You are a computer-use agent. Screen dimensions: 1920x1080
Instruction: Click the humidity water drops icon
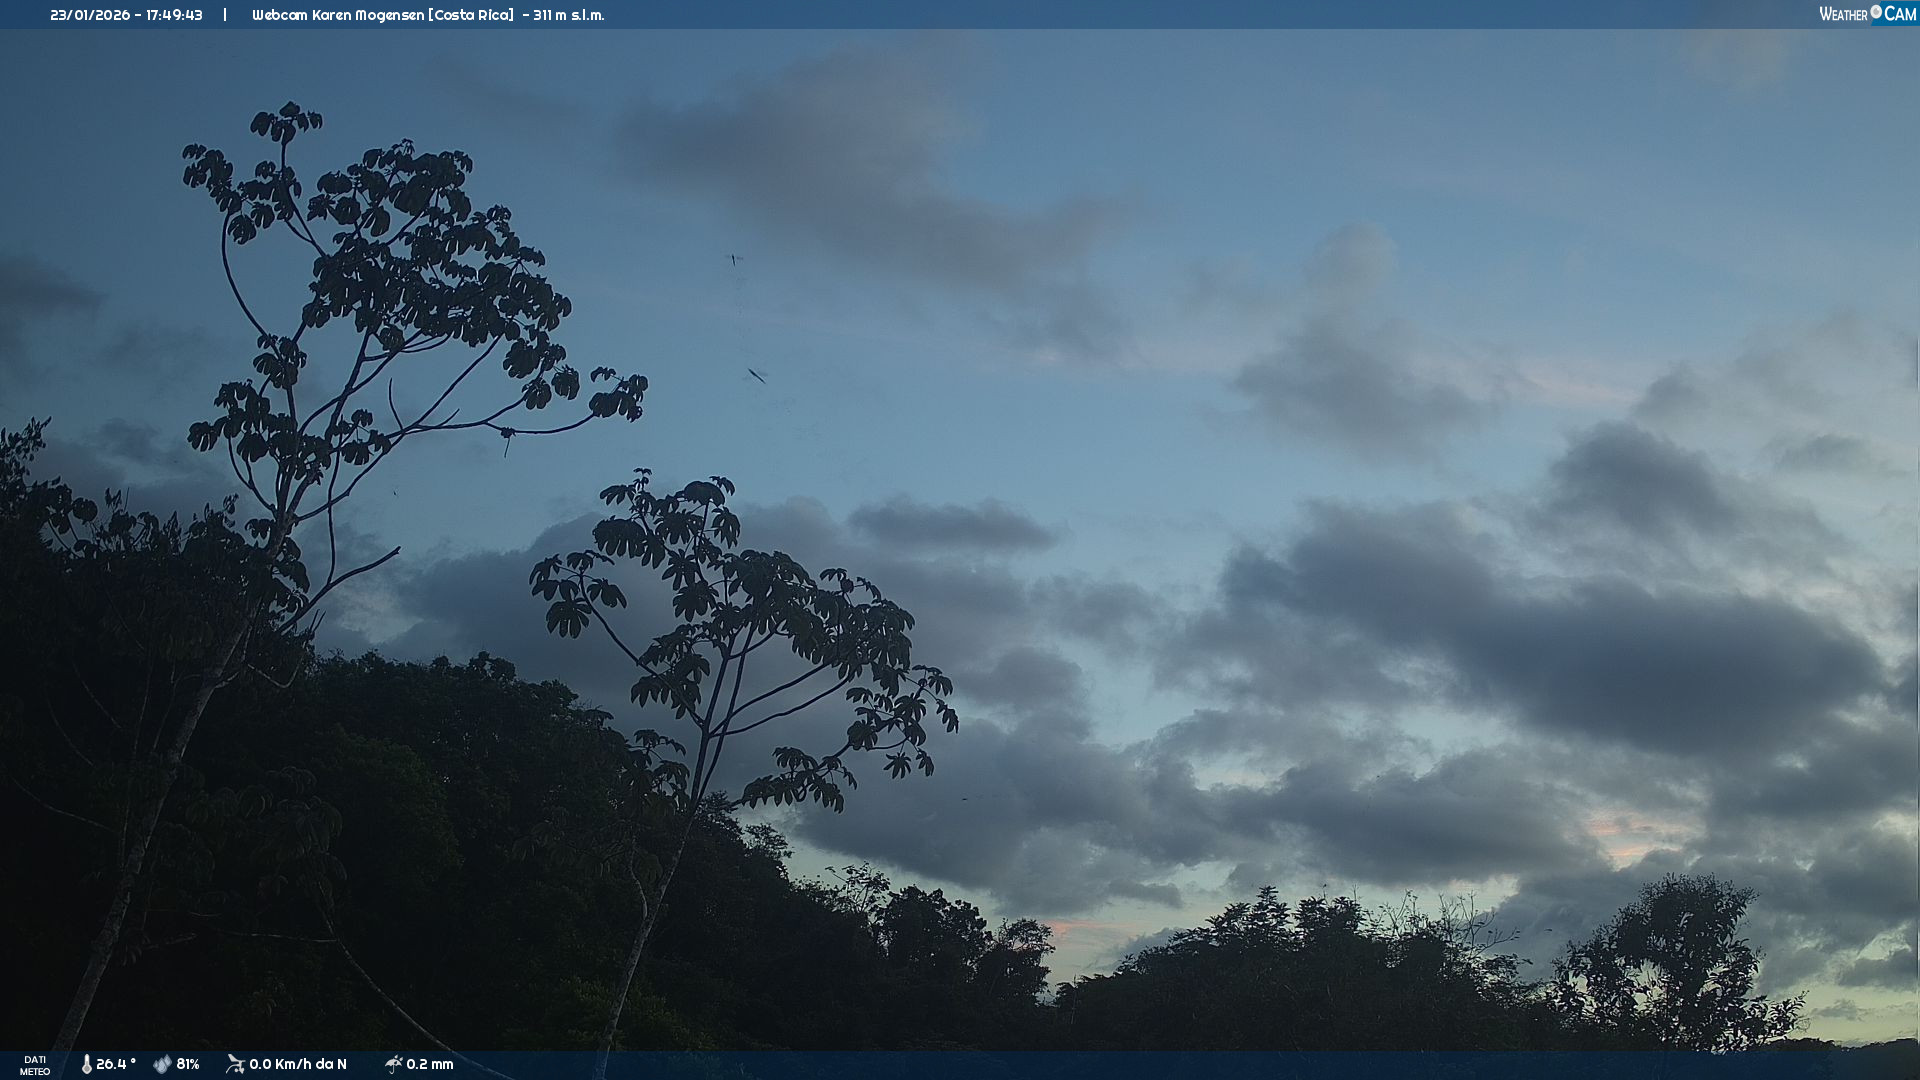pos(162,1064)
